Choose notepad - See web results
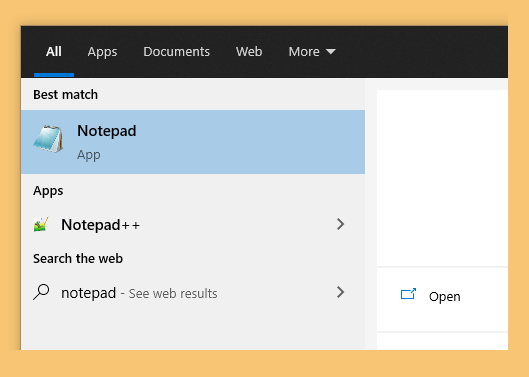This screenshot has height=377, width=529. (193, 293)
